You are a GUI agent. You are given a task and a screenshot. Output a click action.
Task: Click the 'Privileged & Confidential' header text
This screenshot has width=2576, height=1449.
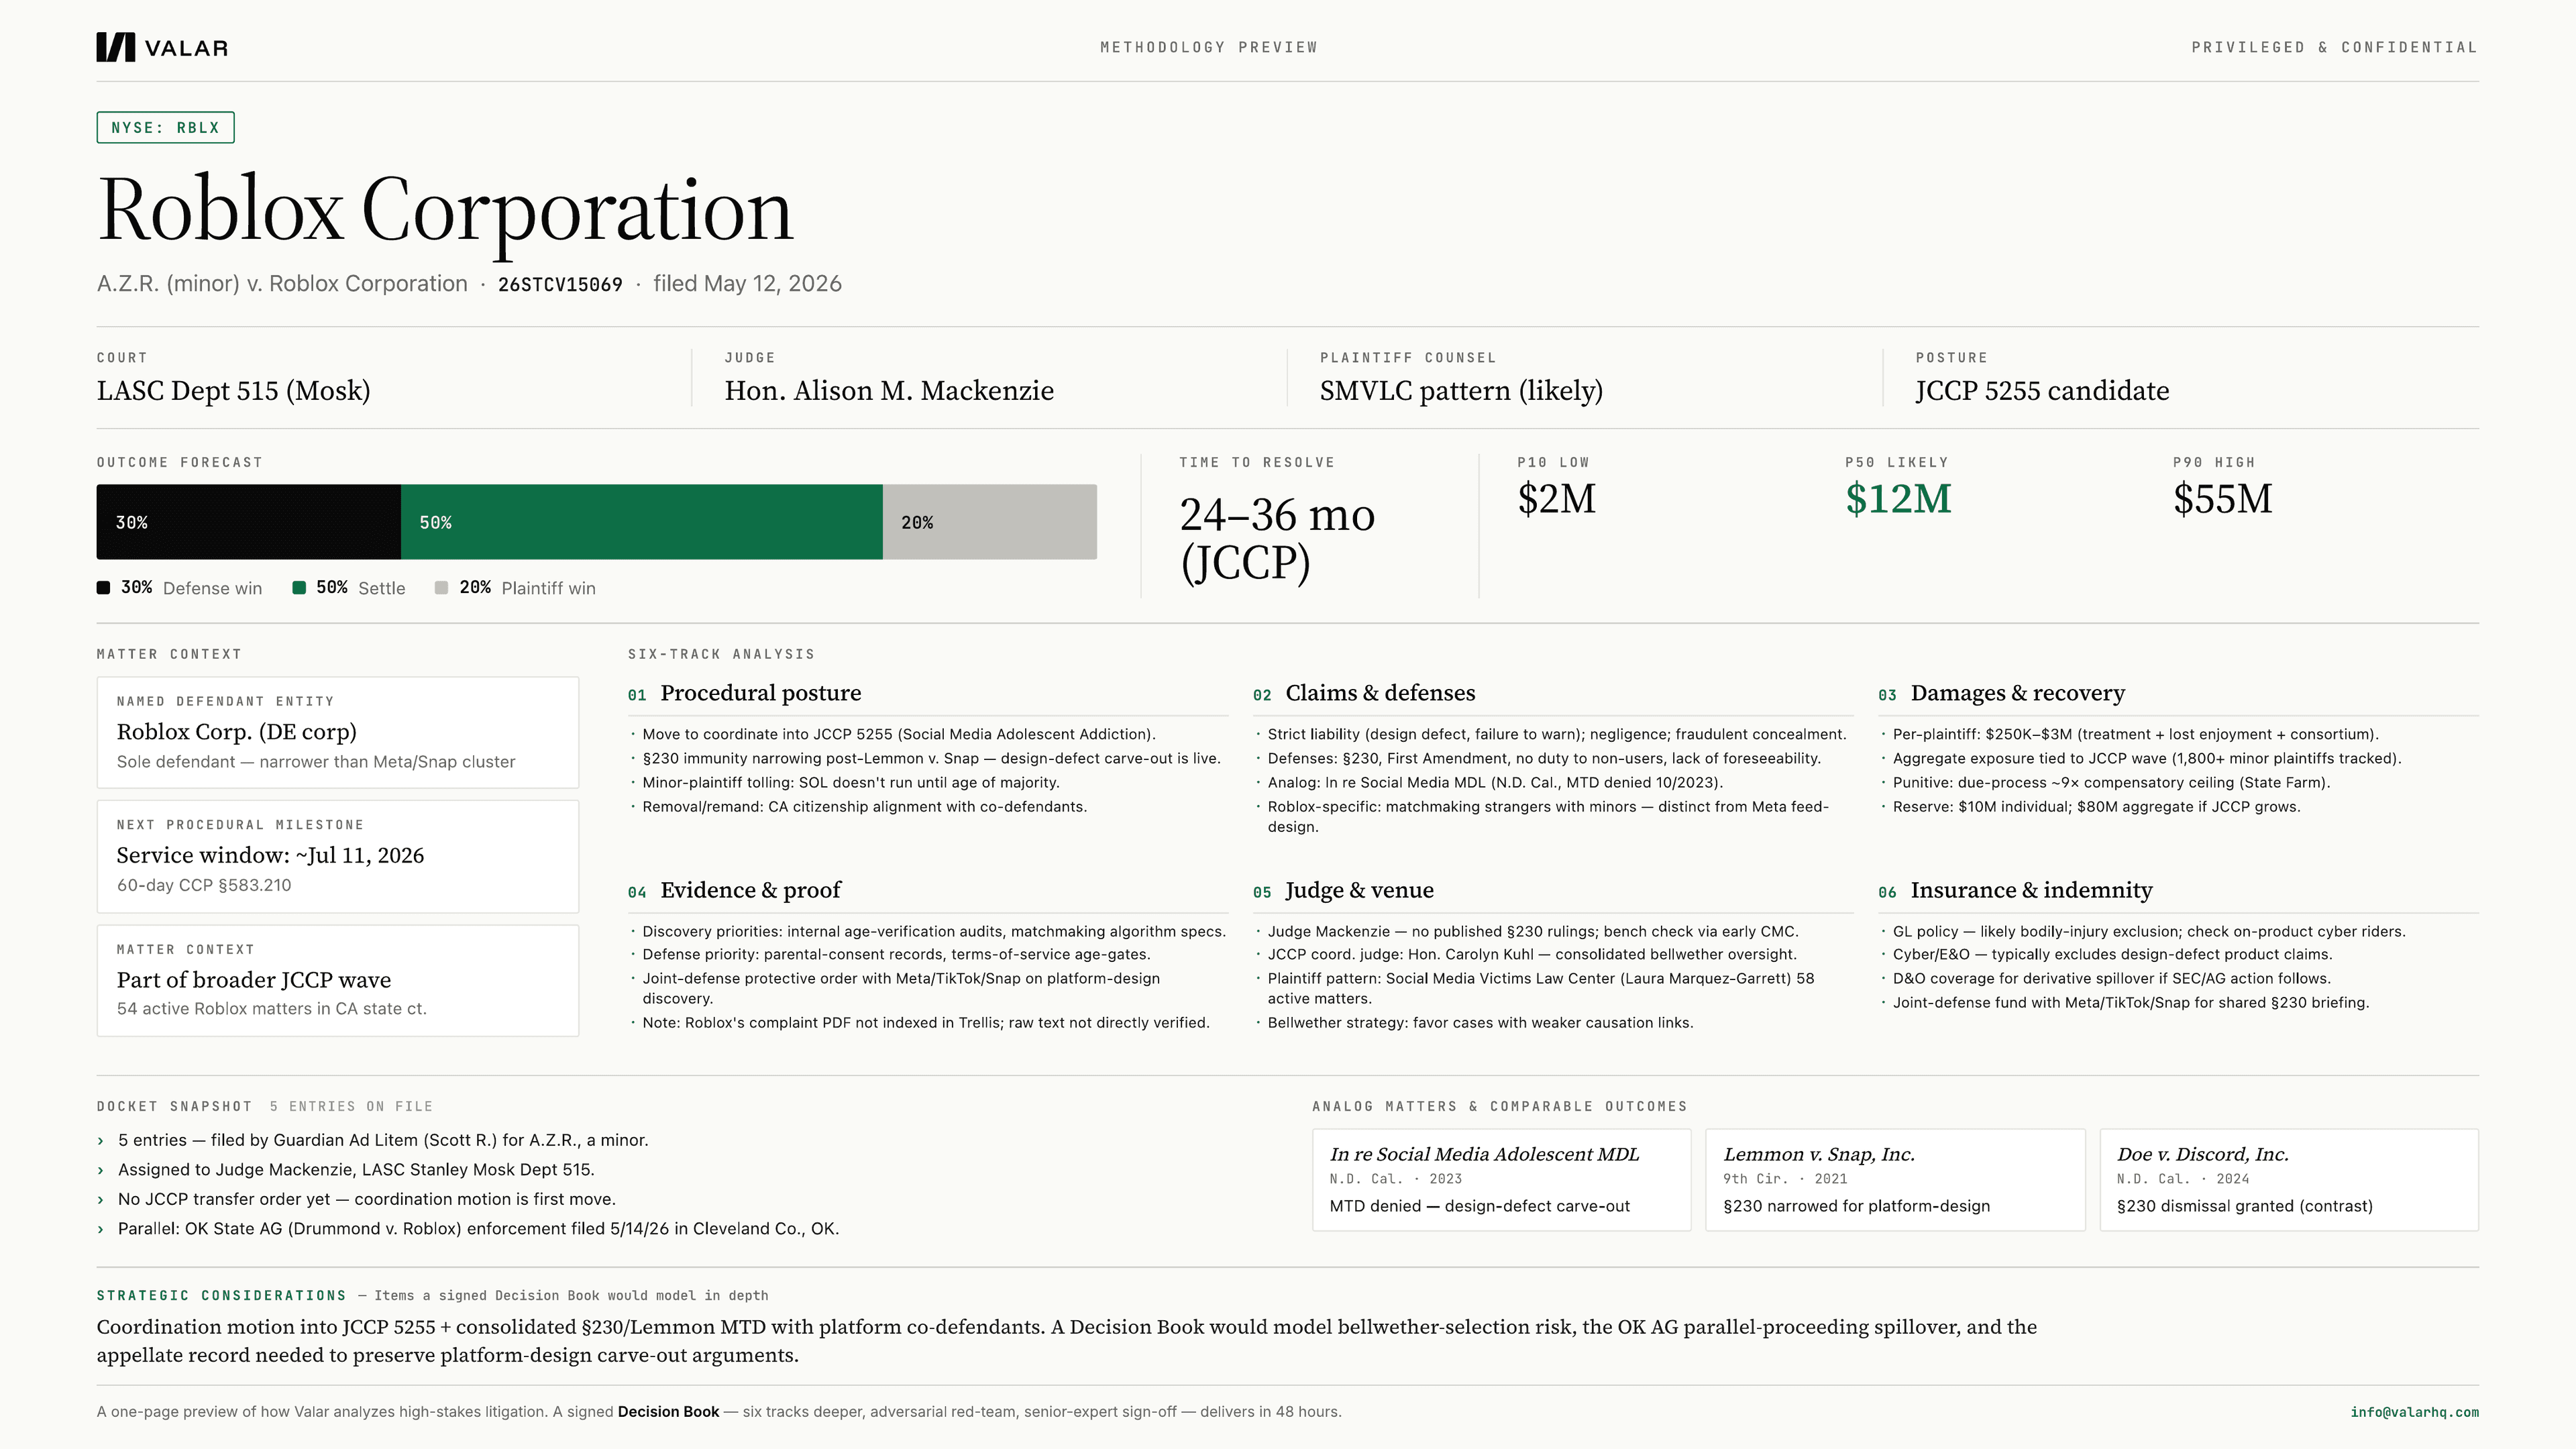tap(2334, 47)
